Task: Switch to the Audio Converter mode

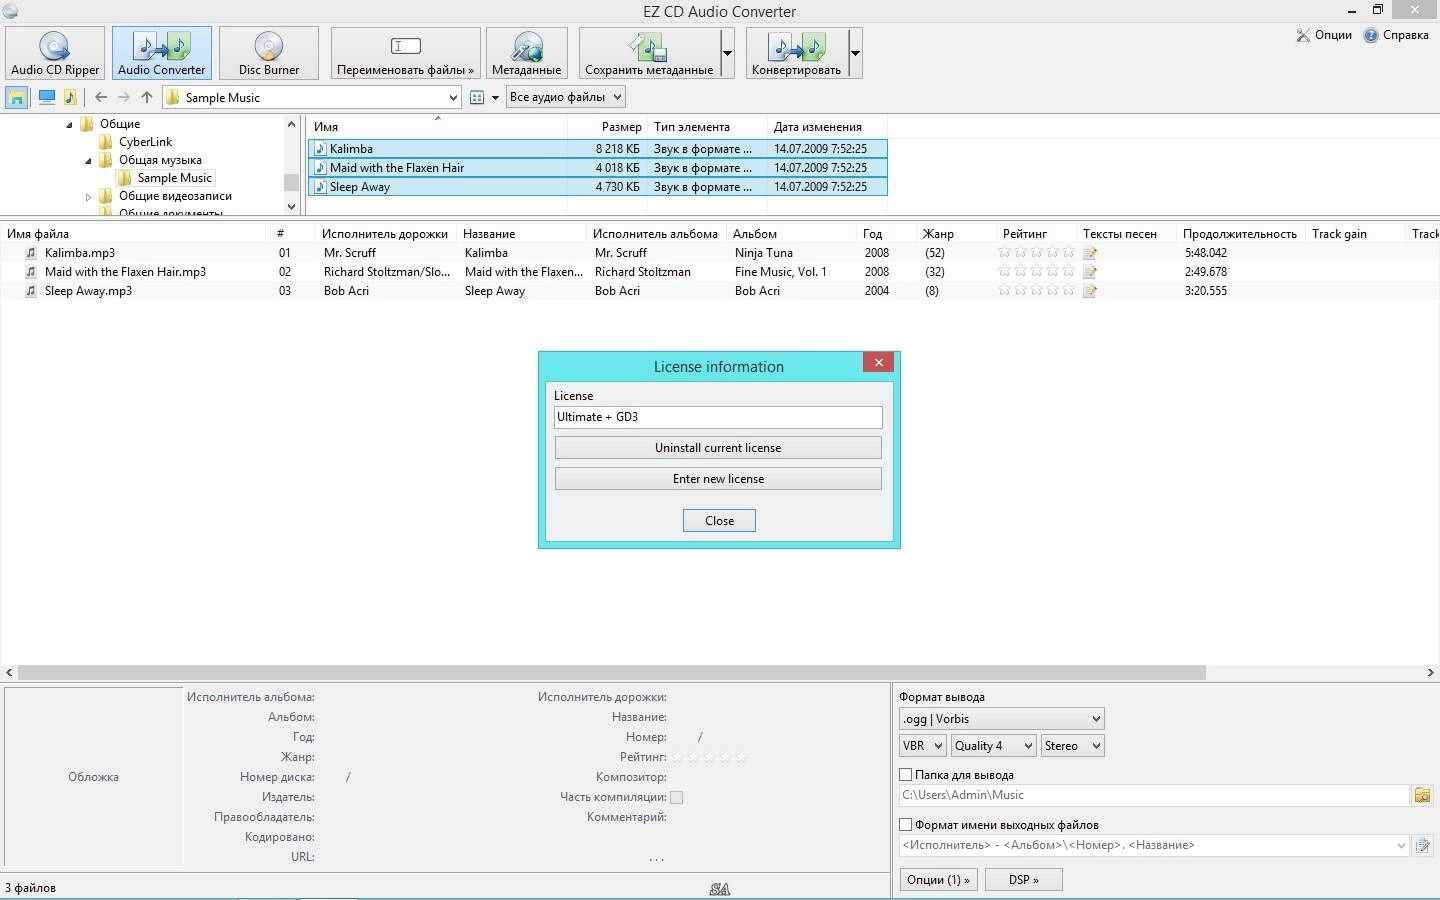Action: 161,53
